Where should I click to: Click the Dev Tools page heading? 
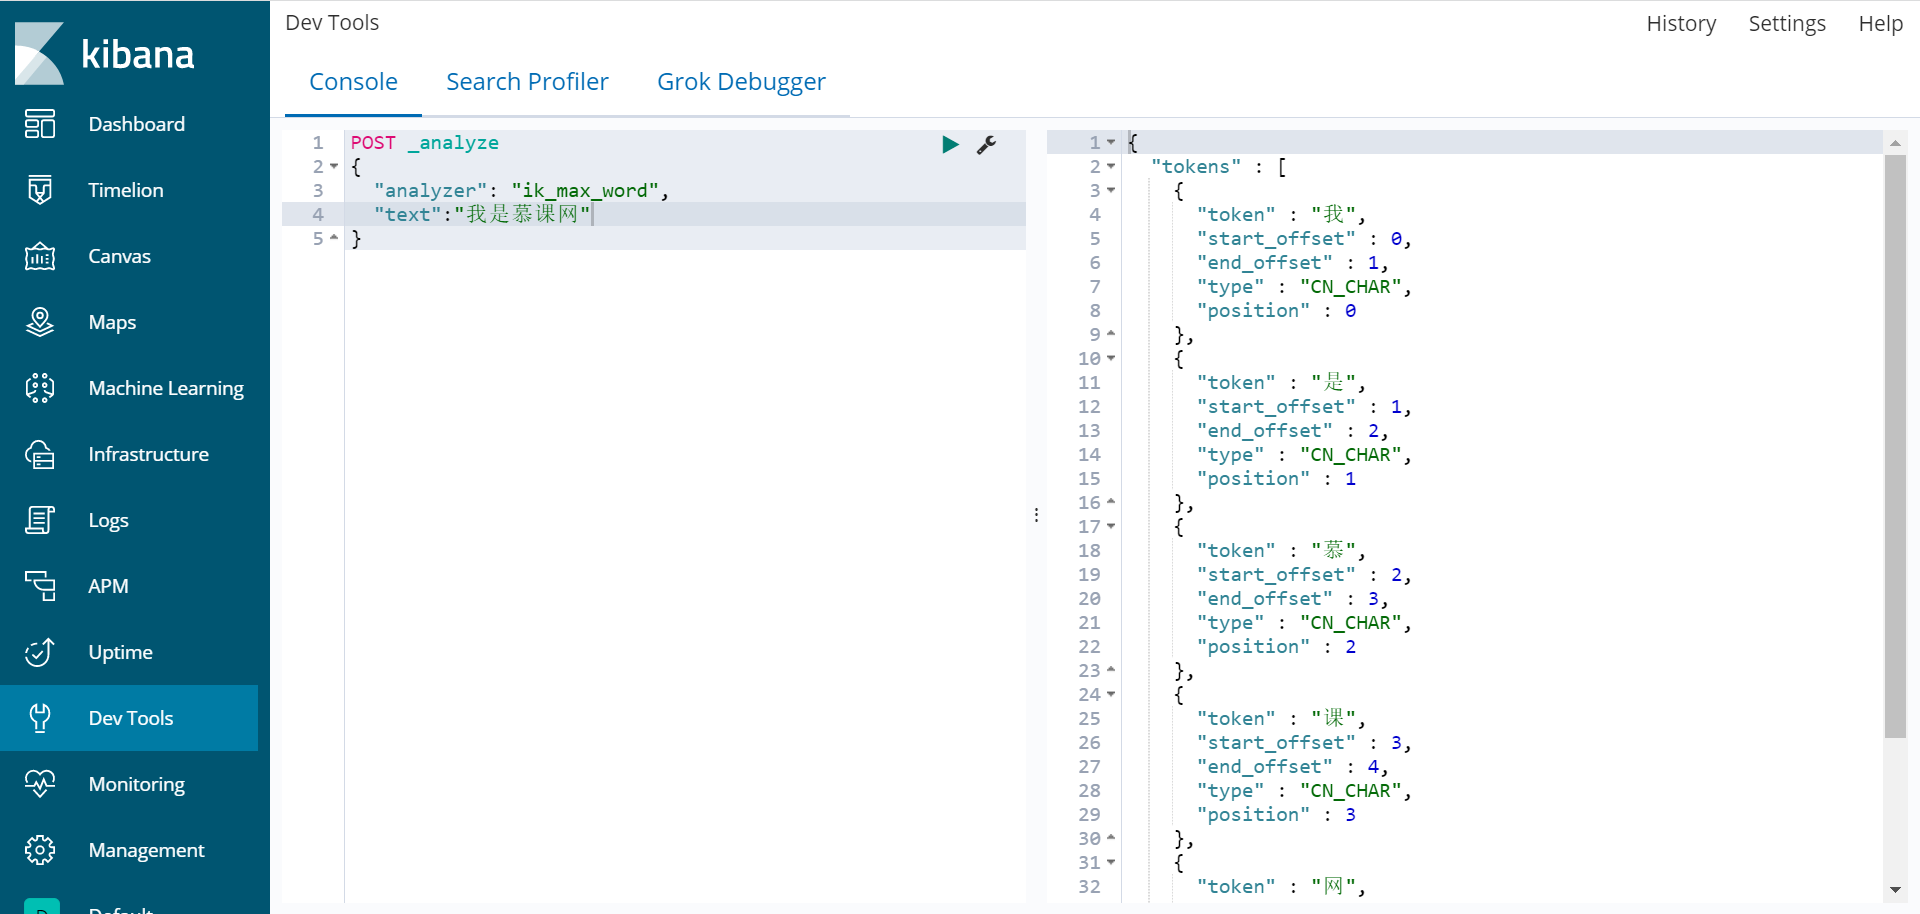[332, 22]
